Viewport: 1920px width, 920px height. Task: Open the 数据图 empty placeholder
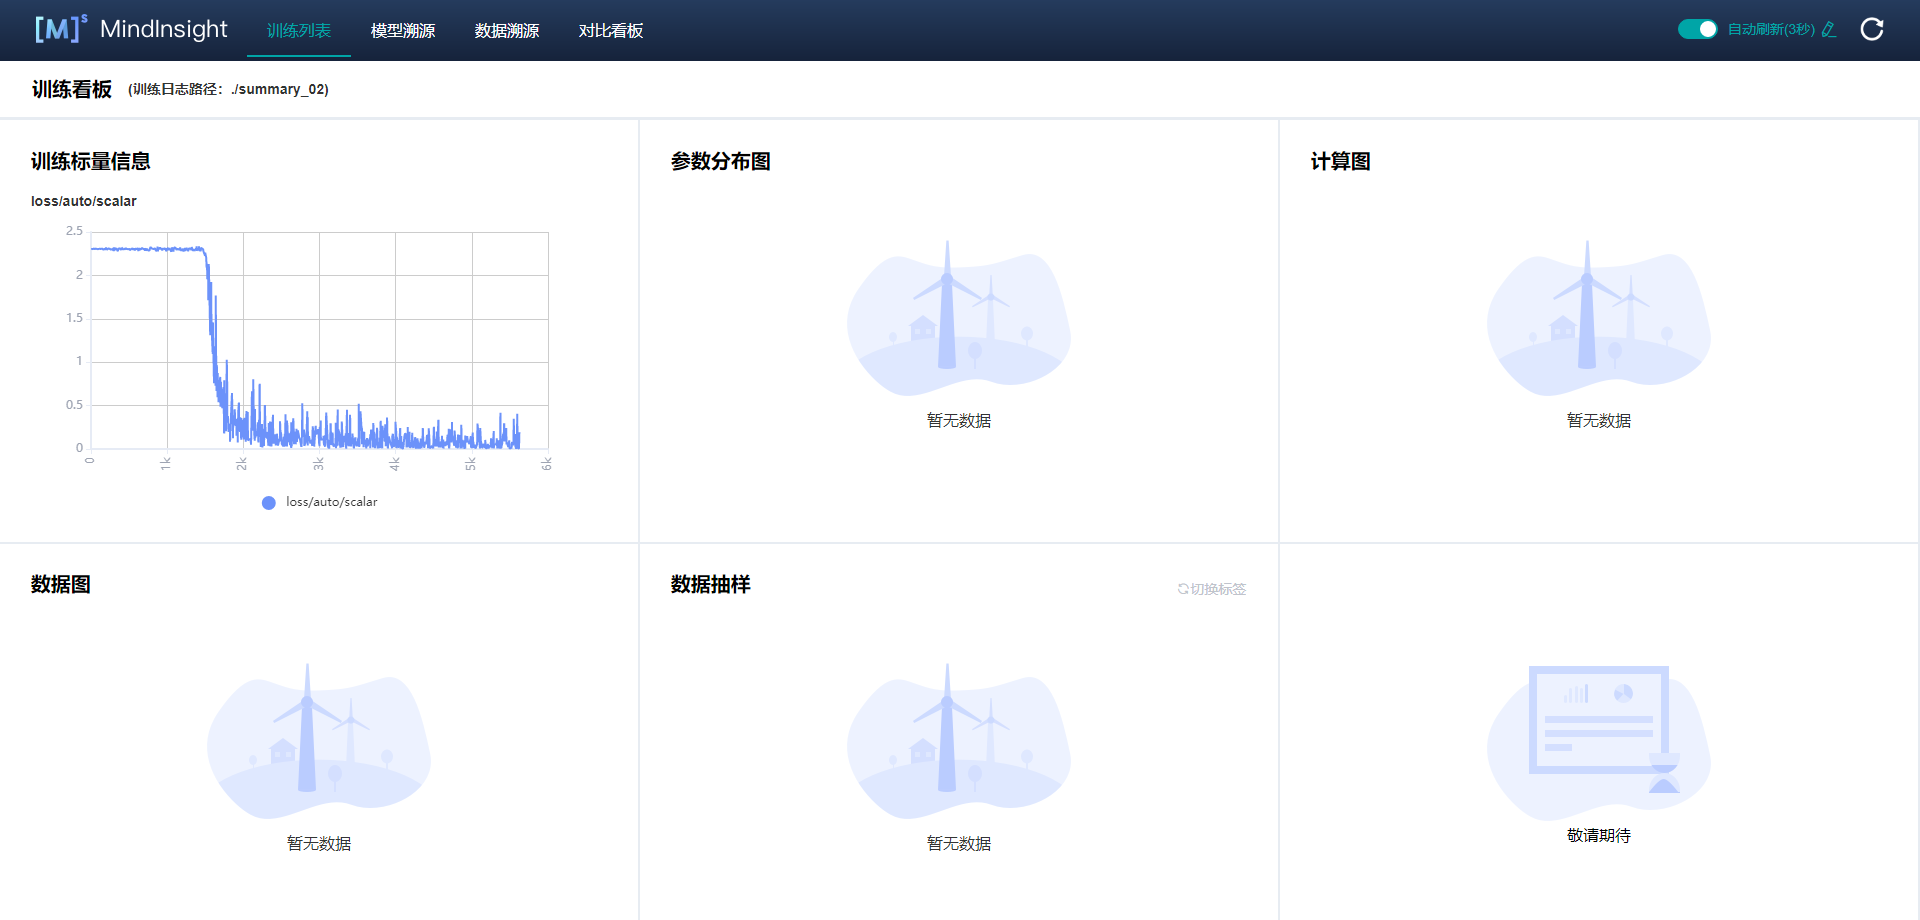(319, 758)
